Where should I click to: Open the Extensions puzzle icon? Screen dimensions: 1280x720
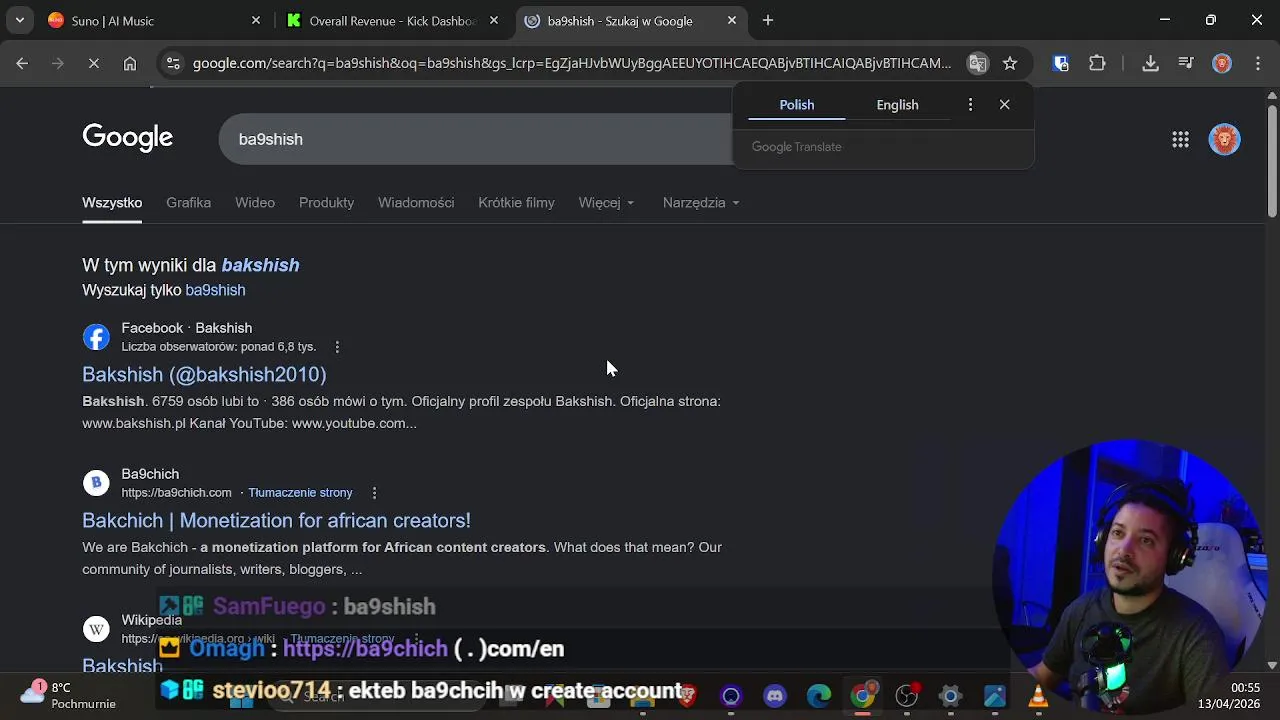tap(1097, 63)
